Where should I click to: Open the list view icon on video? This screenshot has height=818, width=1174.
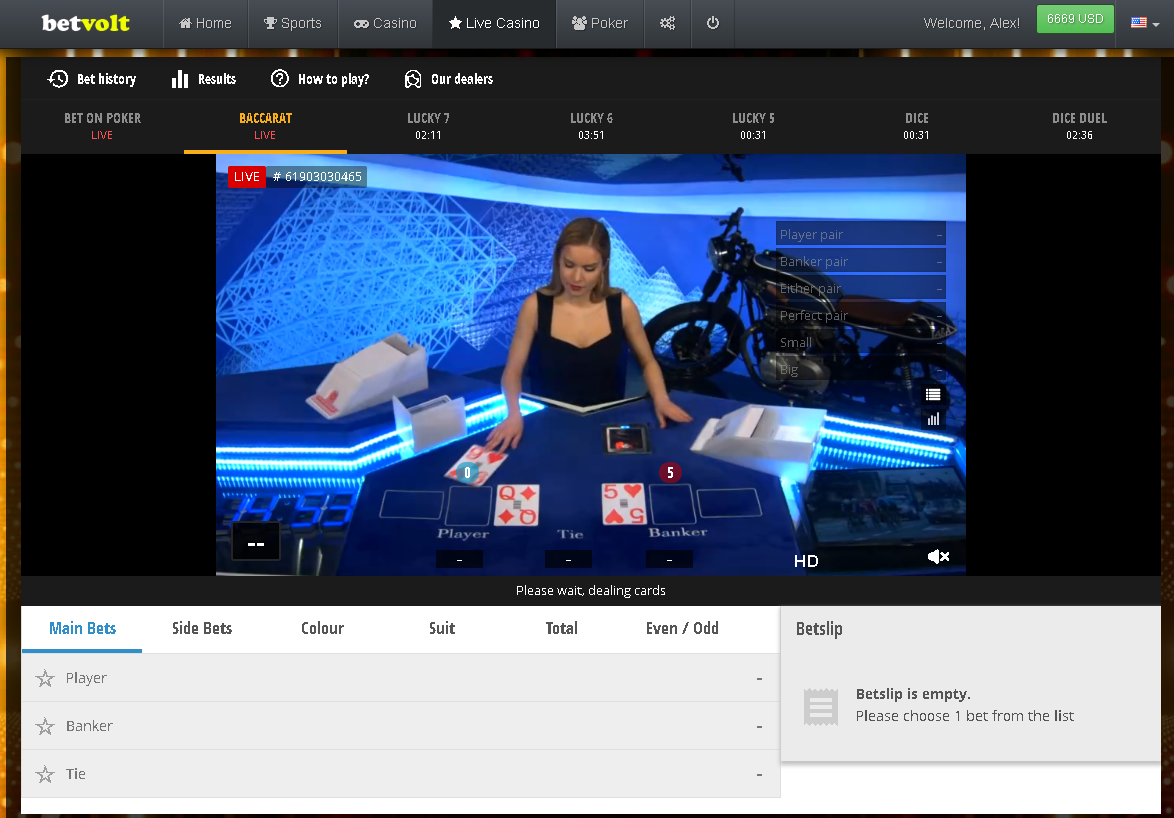933,395
